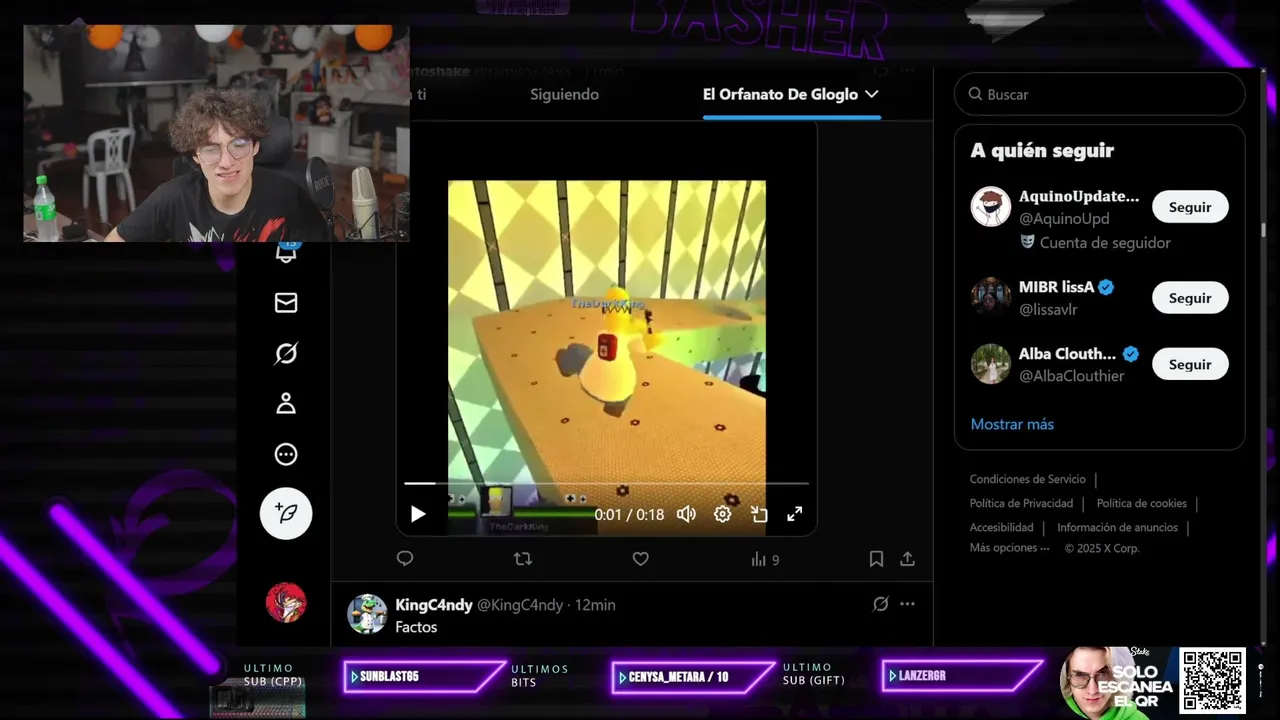View tweet analytics showing 9 views

tap(765, 560)
